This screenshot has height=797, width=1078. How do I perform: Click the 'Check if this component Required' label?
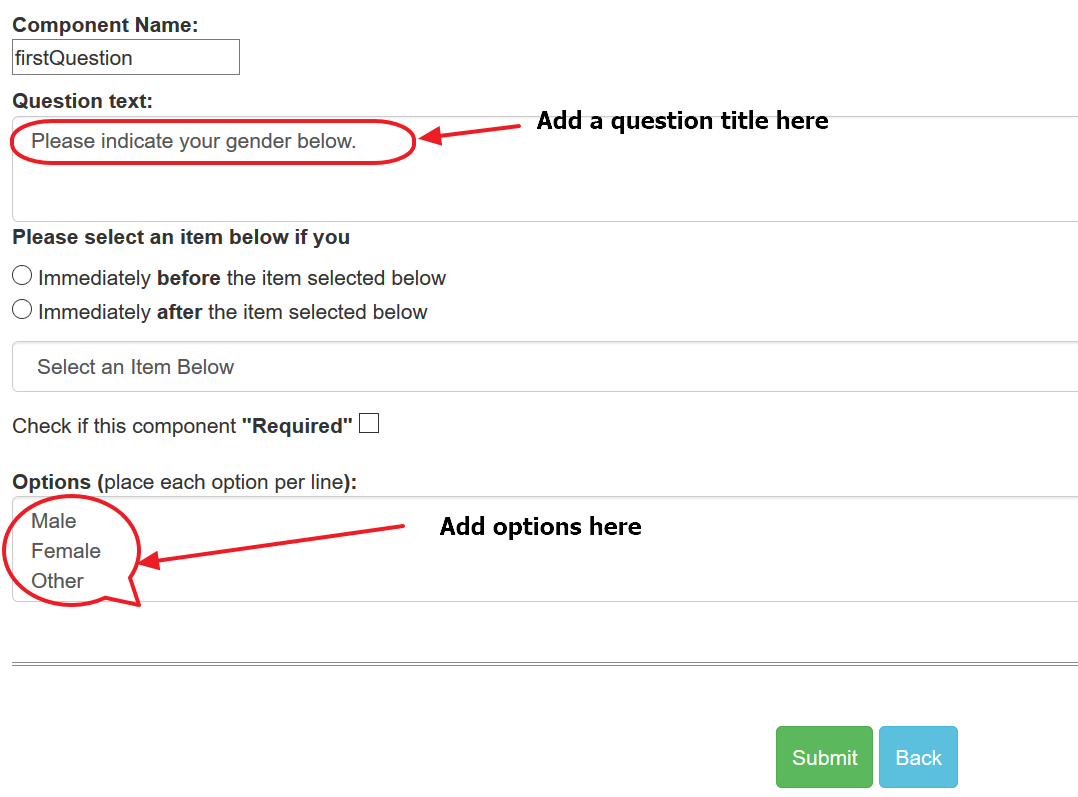tap(182, 426)
